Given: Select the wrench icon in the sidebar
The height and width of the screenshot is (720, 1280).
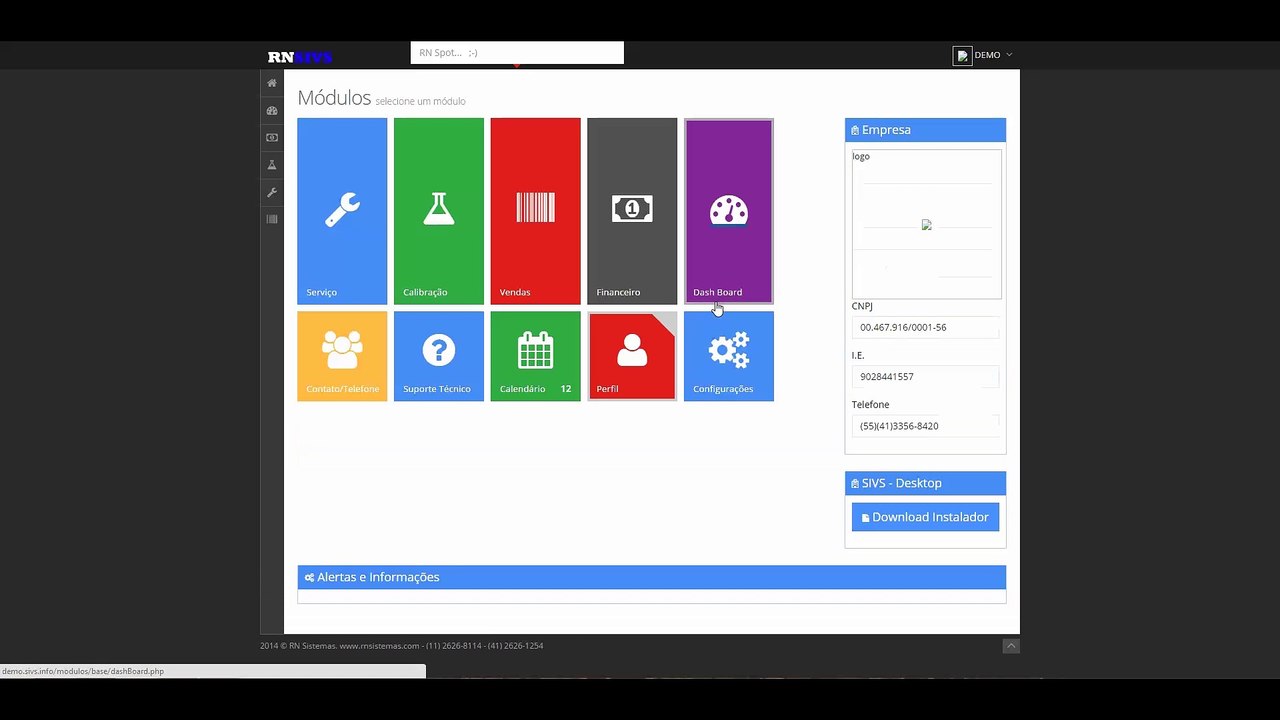Looking at the screenshot, I should tap(272, 192).
